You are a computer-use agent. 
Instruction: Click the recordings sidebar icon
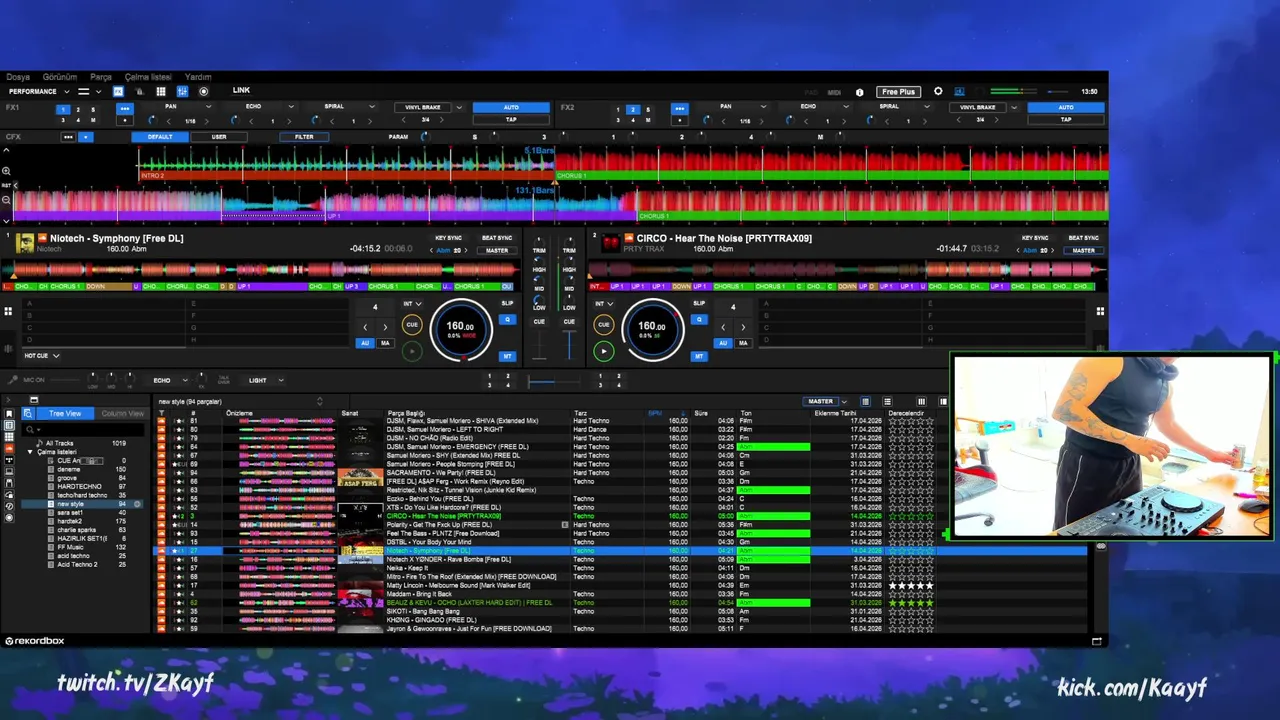coord(9,518)
